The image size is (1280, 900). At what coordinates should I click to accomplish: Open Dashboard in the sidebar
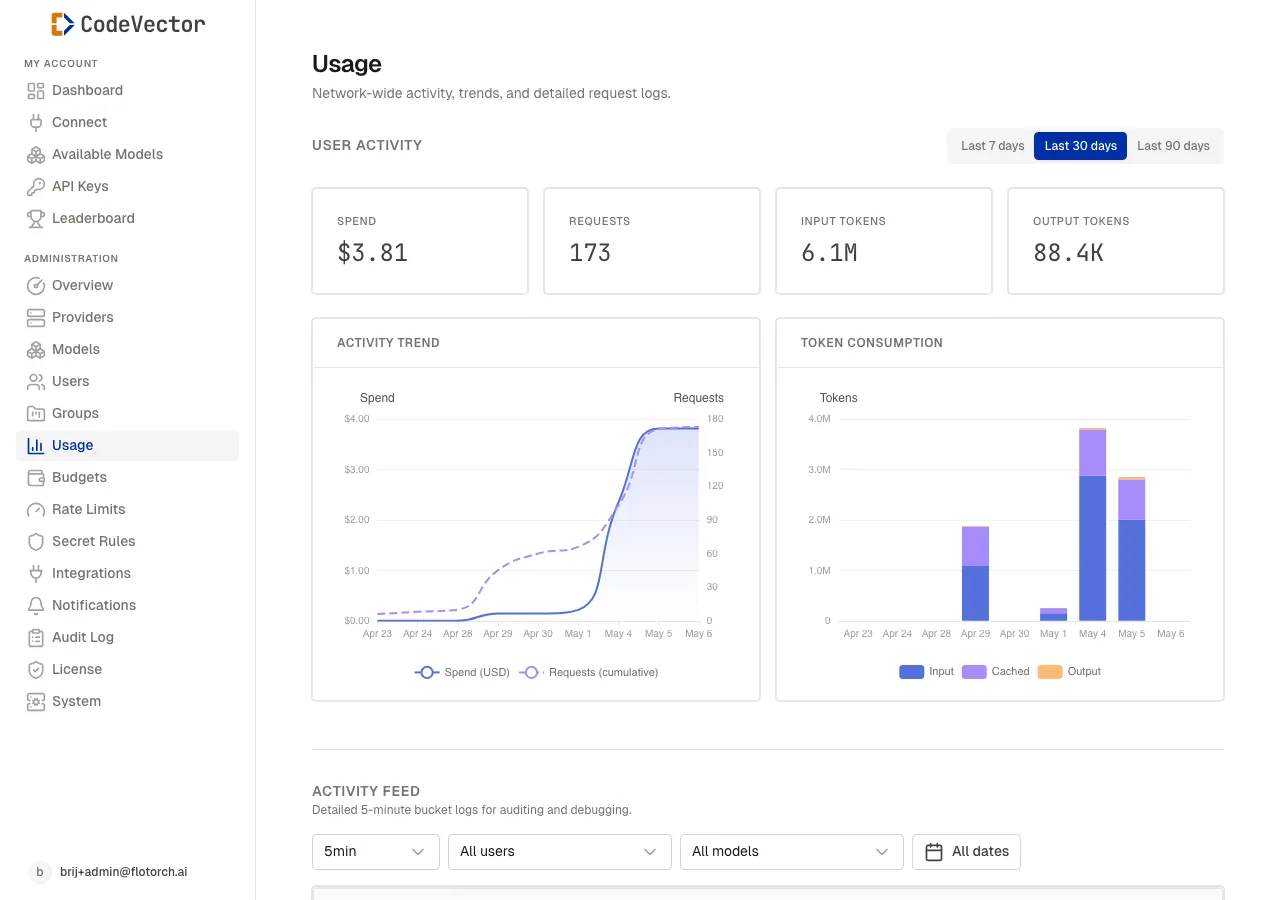coord(127,90)
